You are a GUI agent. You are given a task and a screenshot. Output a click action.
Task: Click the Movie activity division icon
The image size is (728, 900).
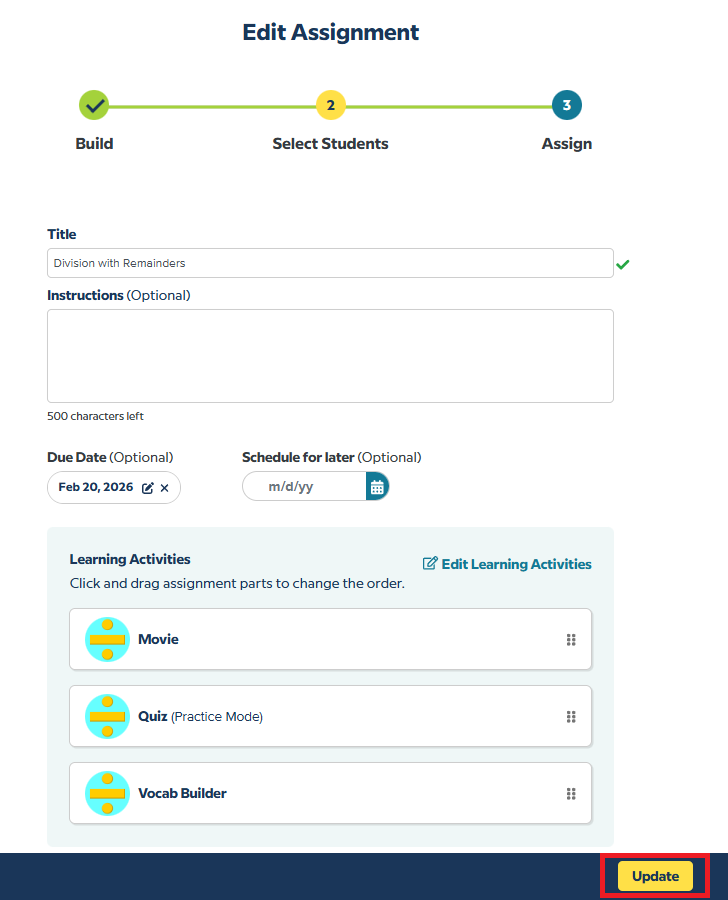coord(107,639)
